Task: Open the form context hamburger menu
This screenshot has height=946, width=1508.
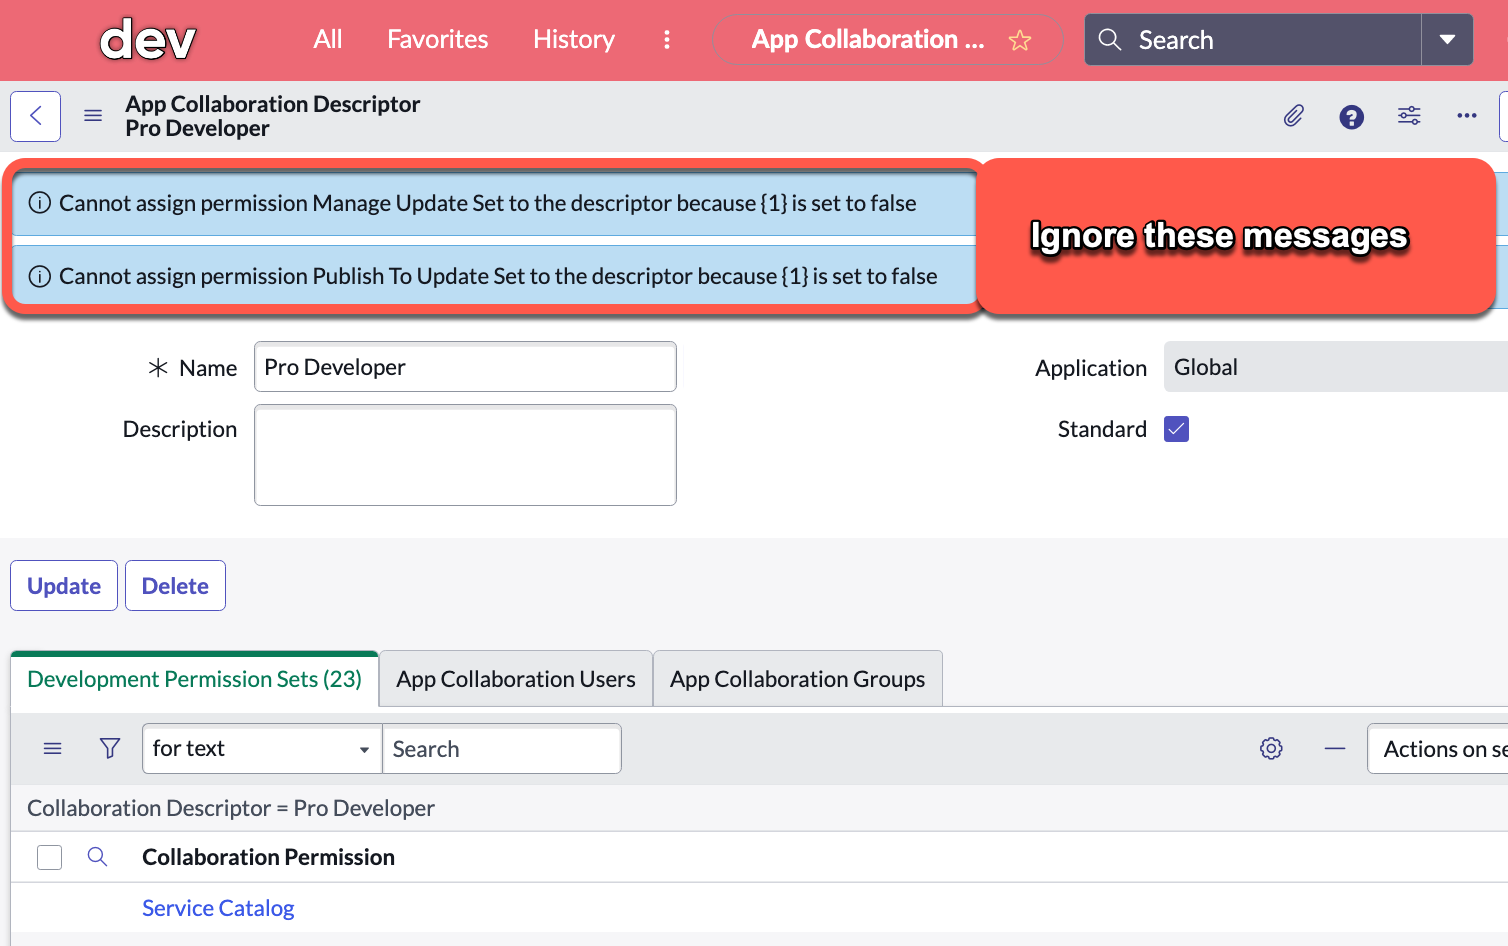Action: [x=93, y=116]
